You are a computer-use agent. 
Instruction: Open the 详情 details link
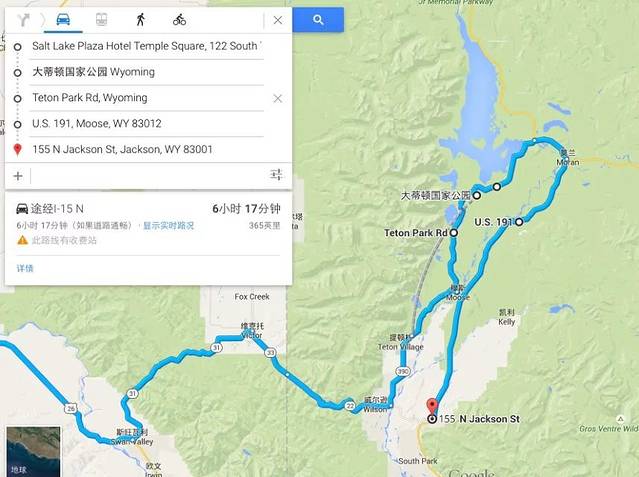click(25, 268)
